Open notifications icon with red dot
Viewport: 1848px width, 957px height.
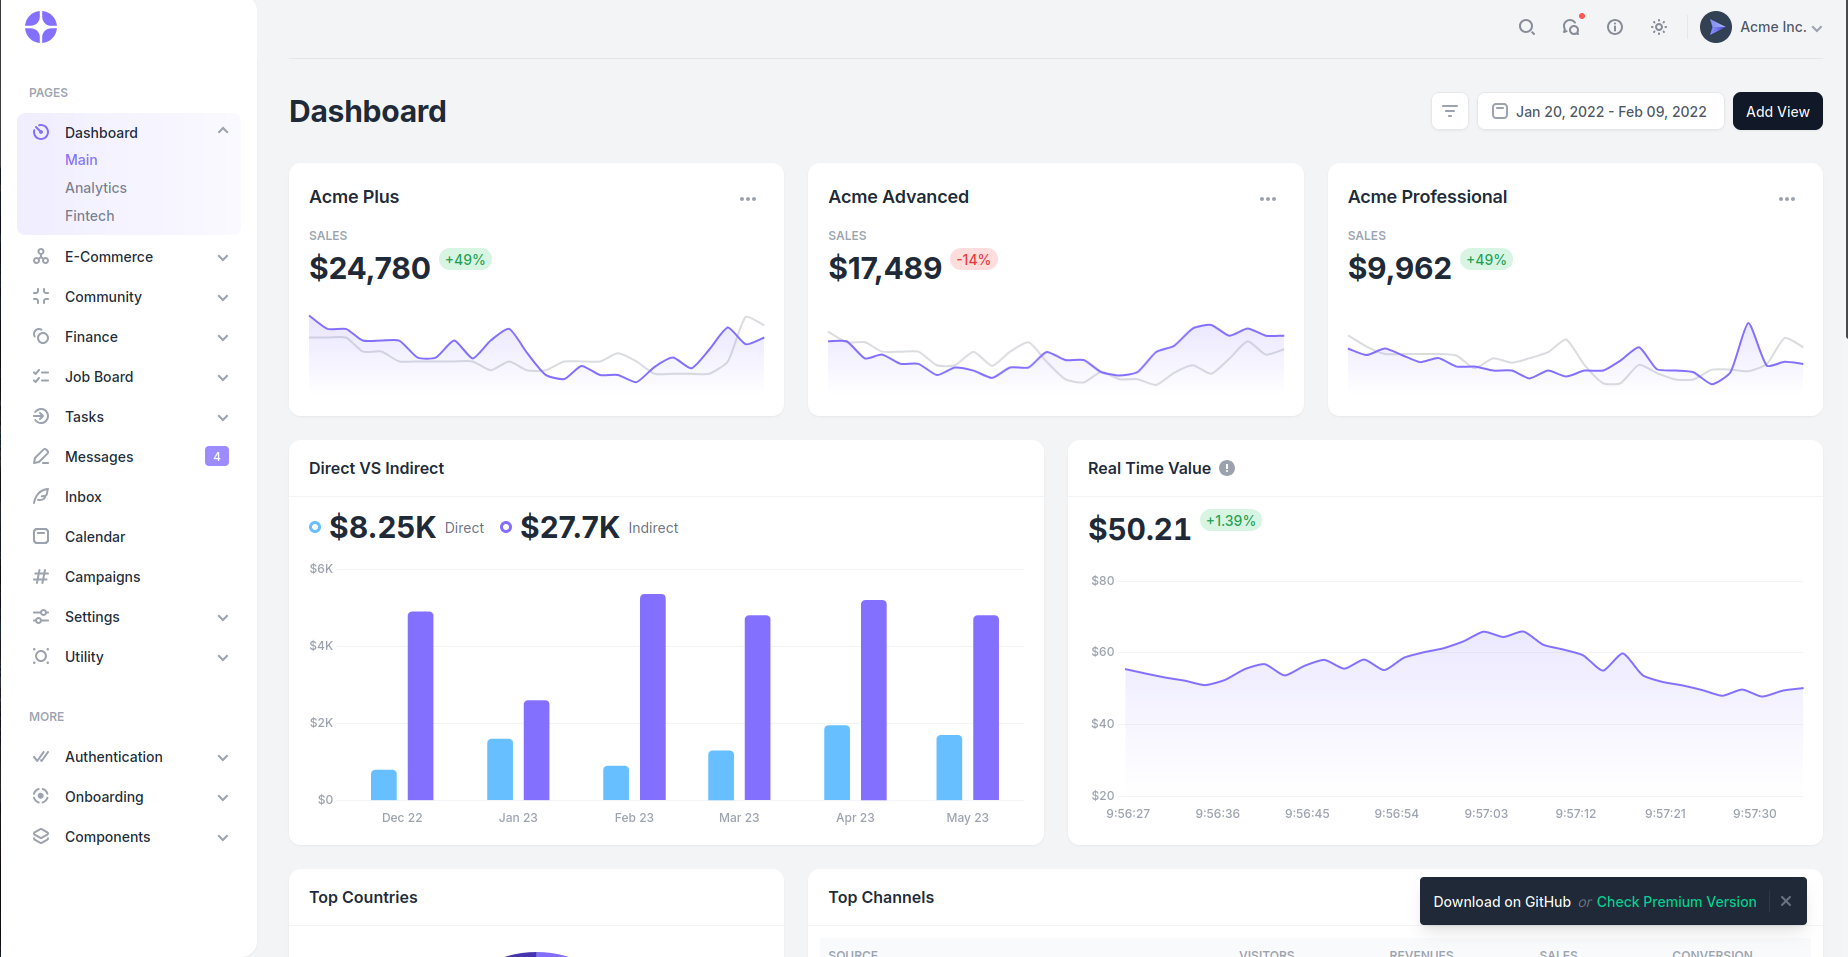click(x=1571, y=27)
